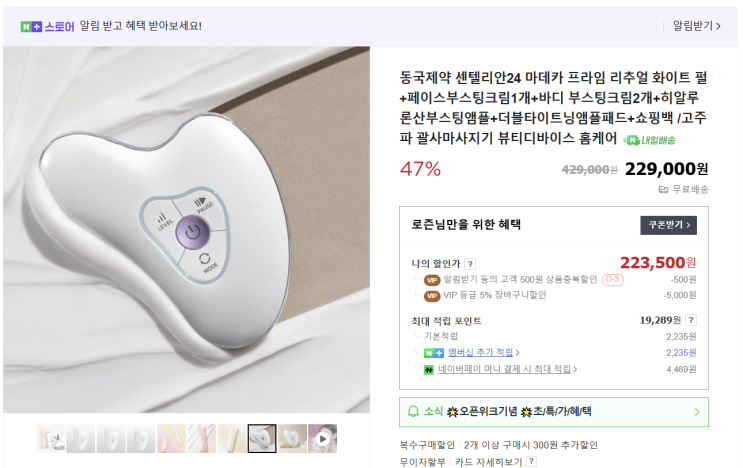Click the 내일배송 delivery badge icon
The image size is (743, 468).
[x=650, y=140]
